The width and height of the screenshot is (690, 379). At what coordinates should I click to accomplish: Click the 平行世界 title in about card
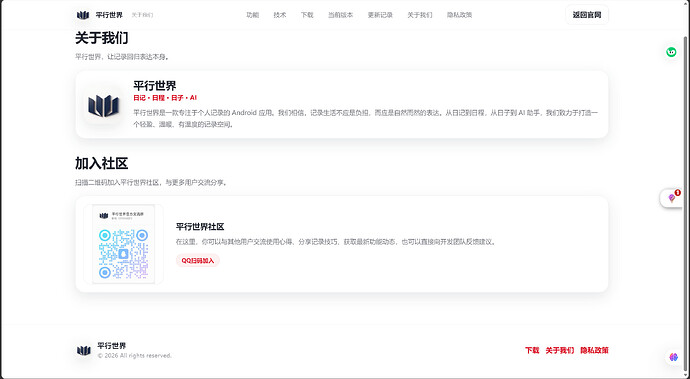point(155,85)
